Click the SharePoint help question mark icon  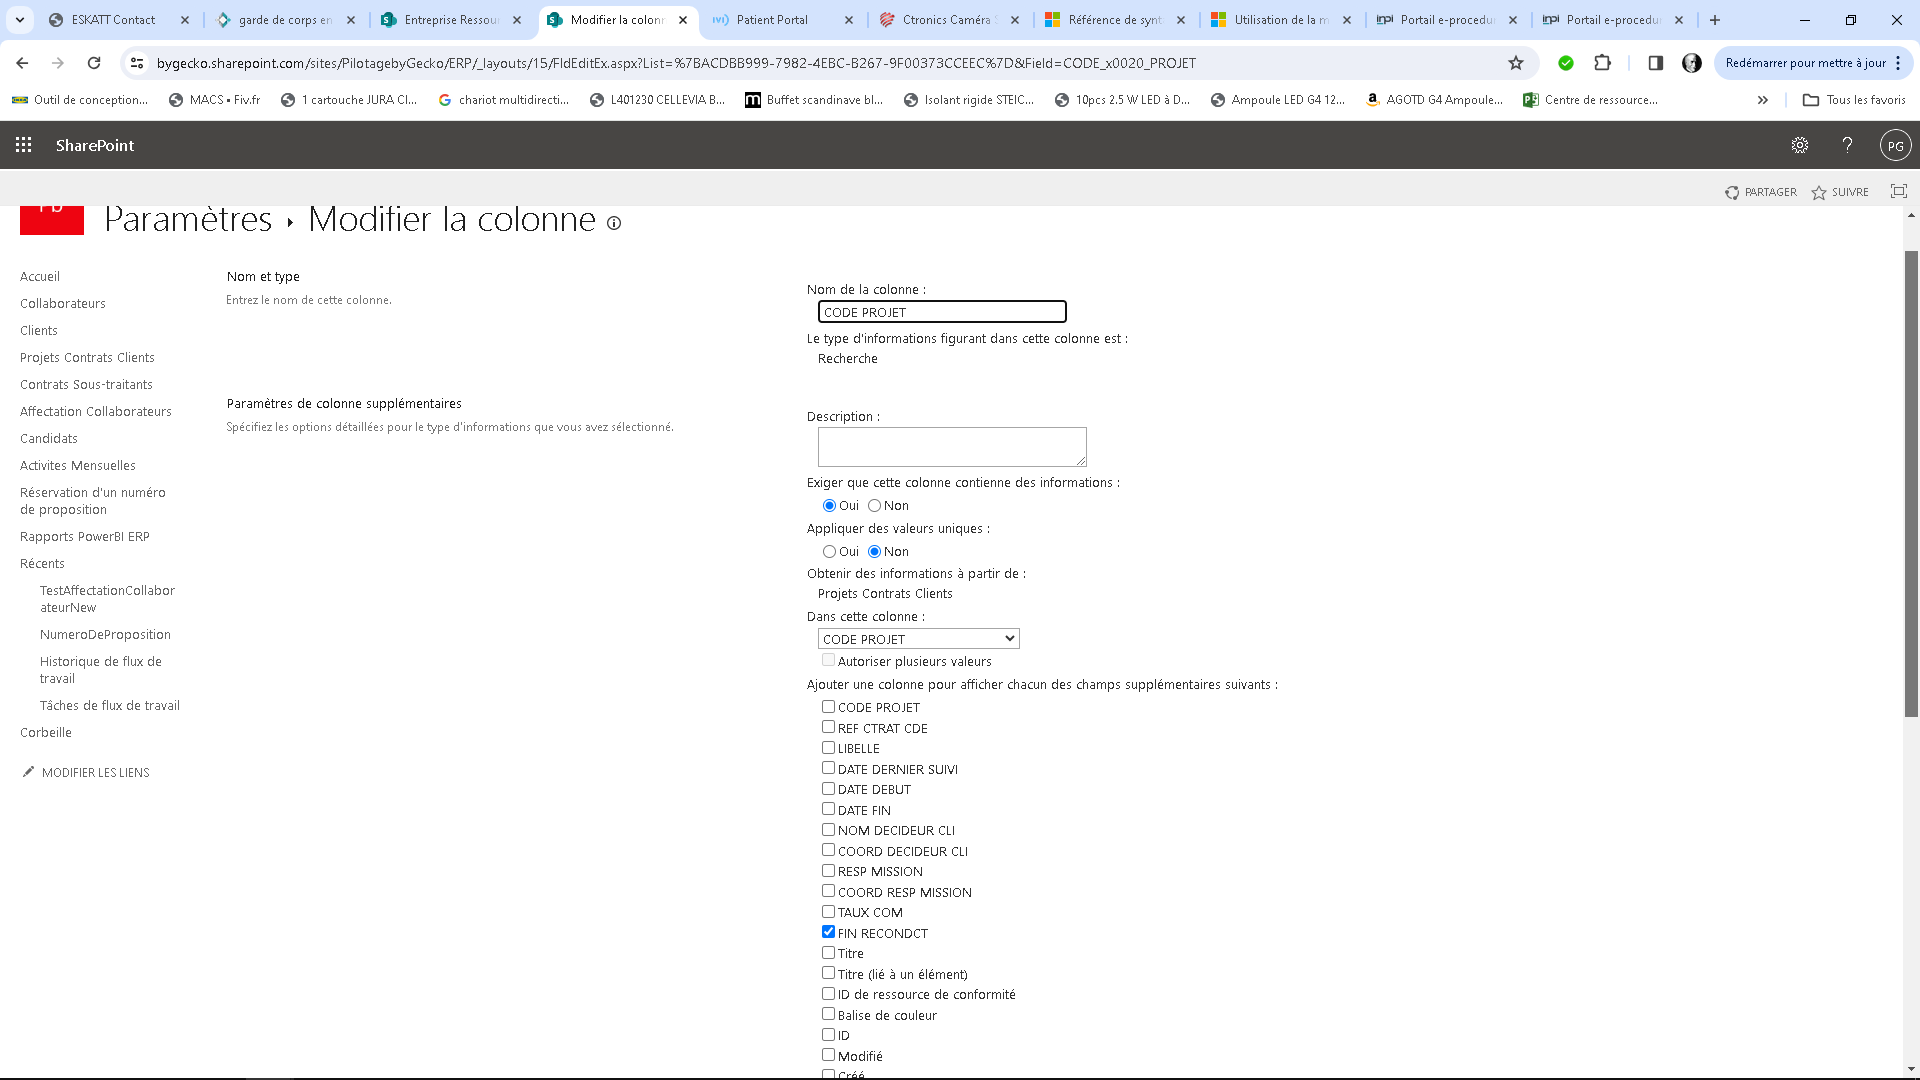click(1847, 145)
